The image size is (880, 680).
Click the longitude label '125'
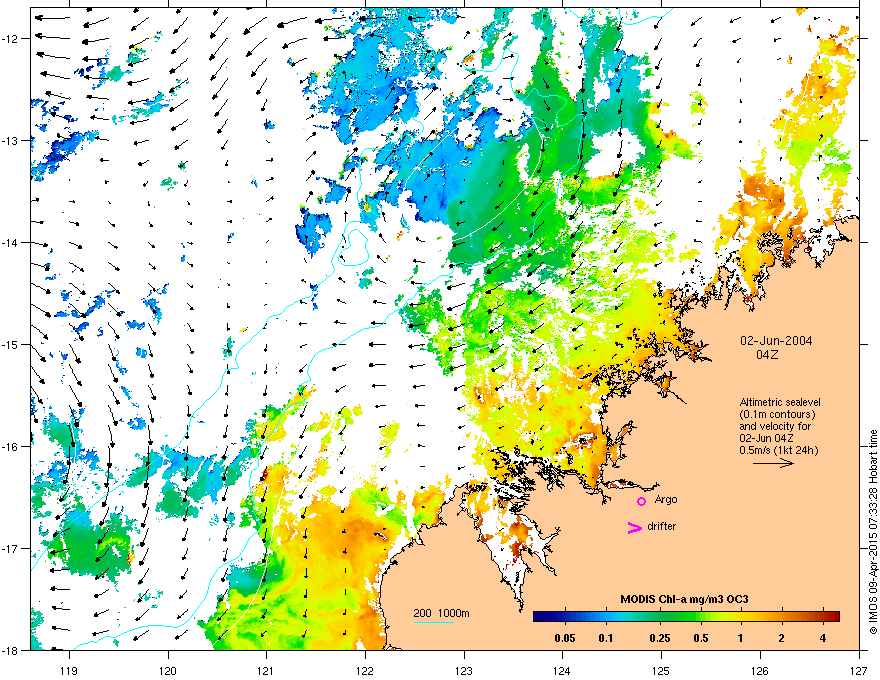[661, 670]
